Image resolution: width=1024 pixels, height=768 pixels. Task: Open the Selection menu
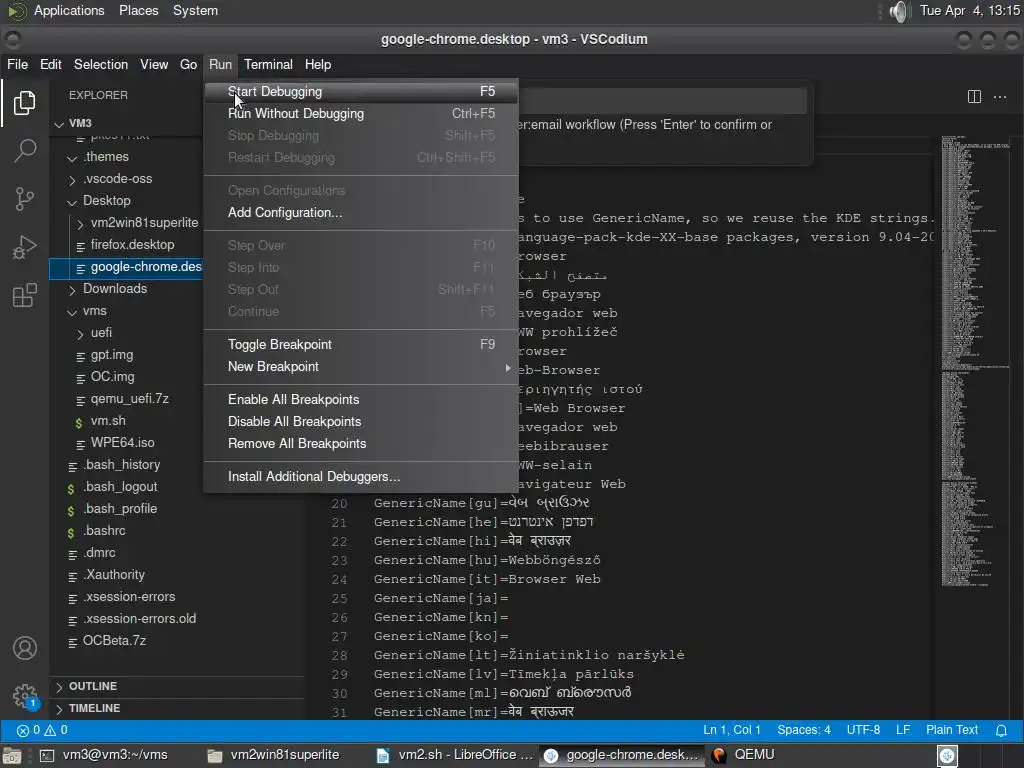101,65
